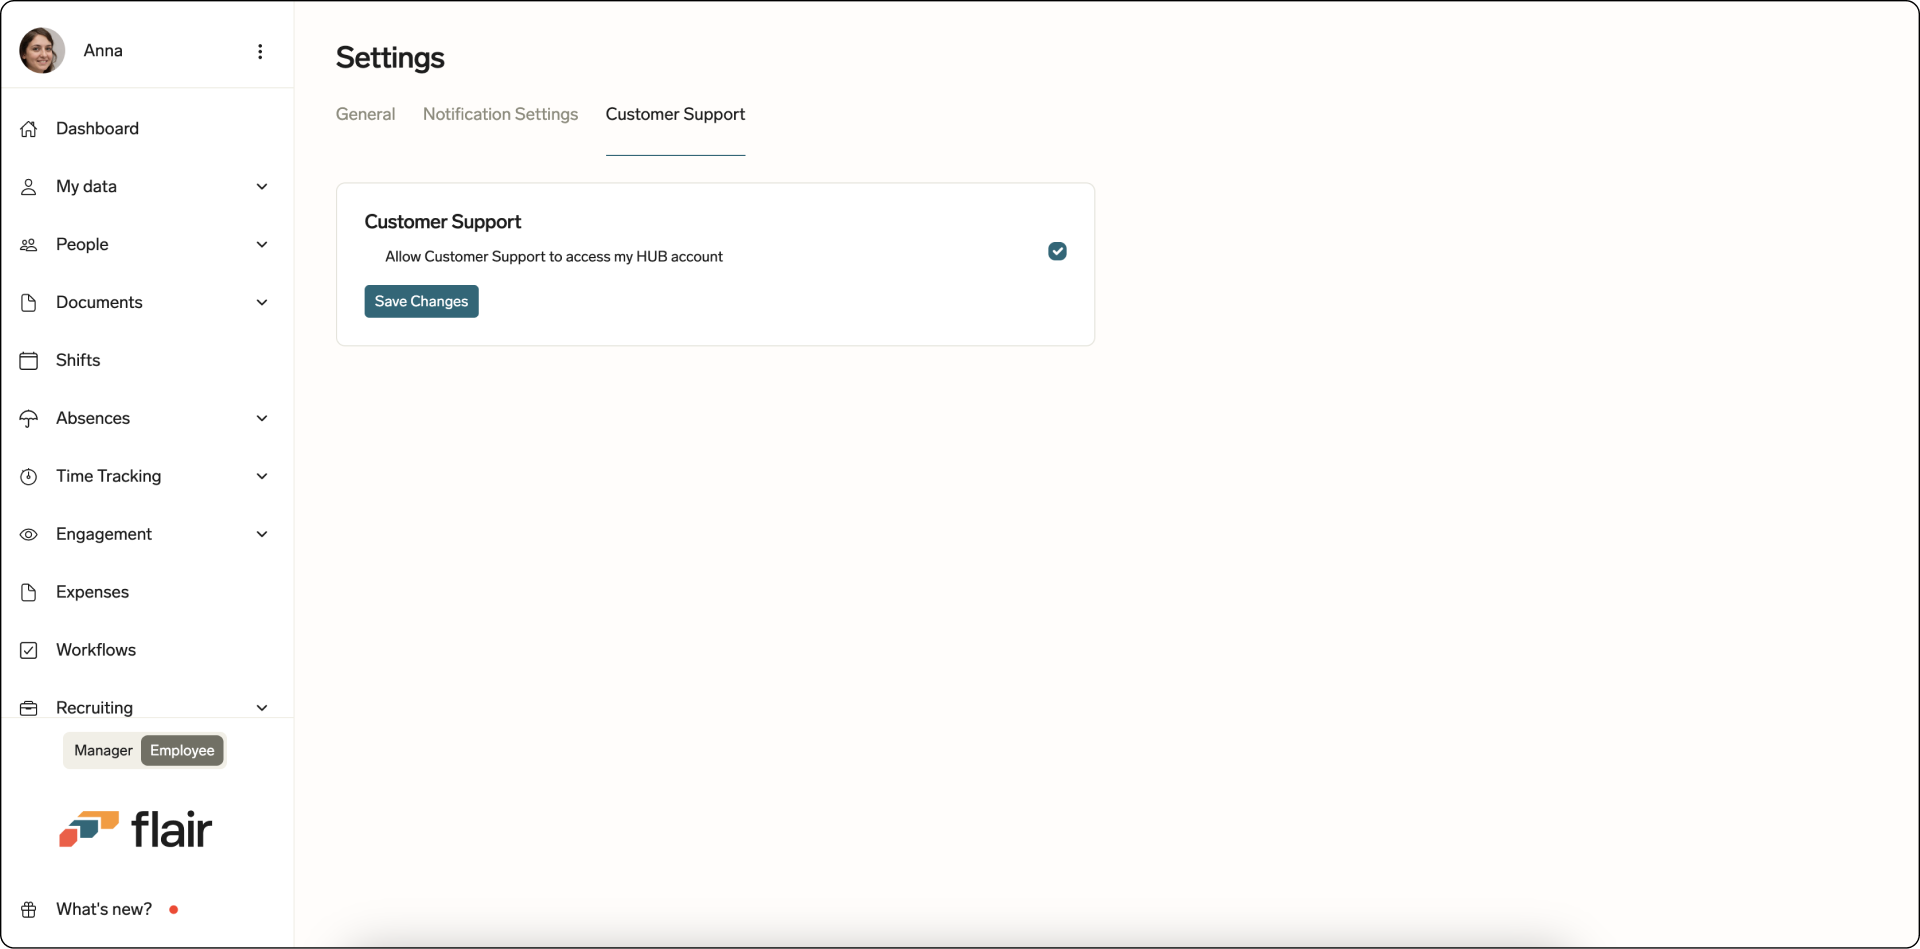Image resolution: width=1920 pixels, height=949 pixels.
Task: Select the Shifts calendar icon
Action: (29, 360)
